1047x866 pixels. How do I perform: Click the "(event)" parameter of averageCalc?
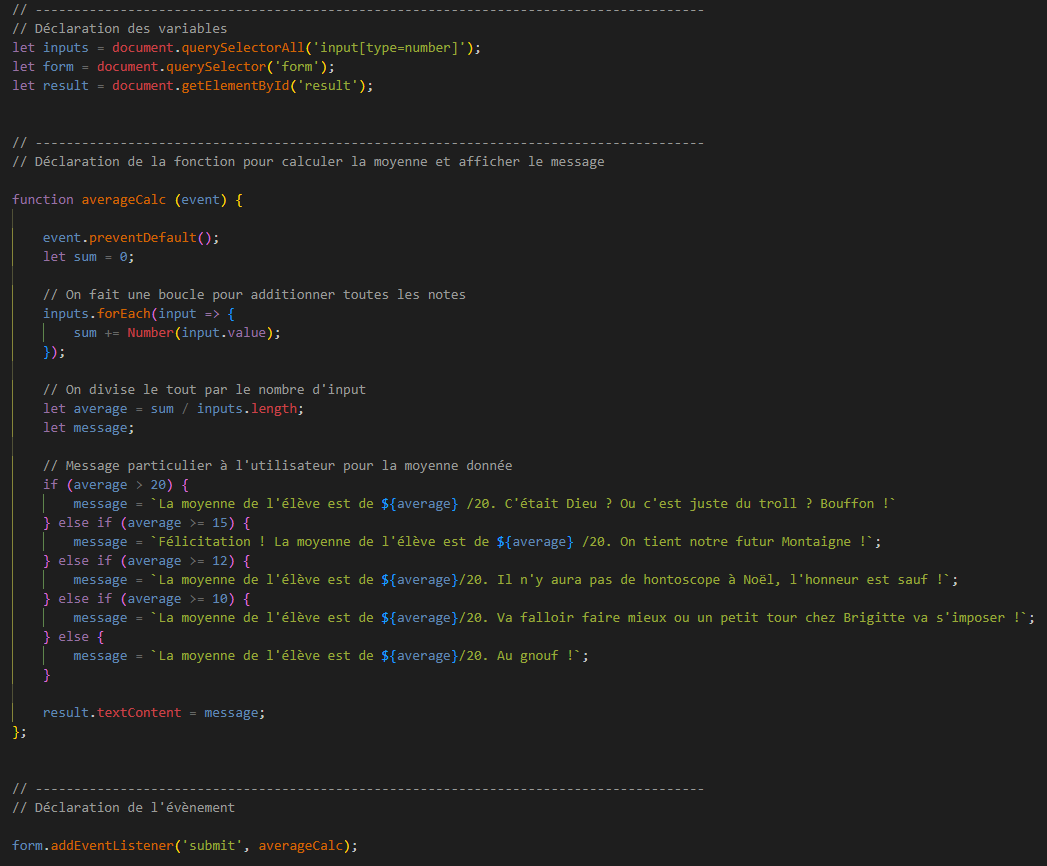pos(200,200)
